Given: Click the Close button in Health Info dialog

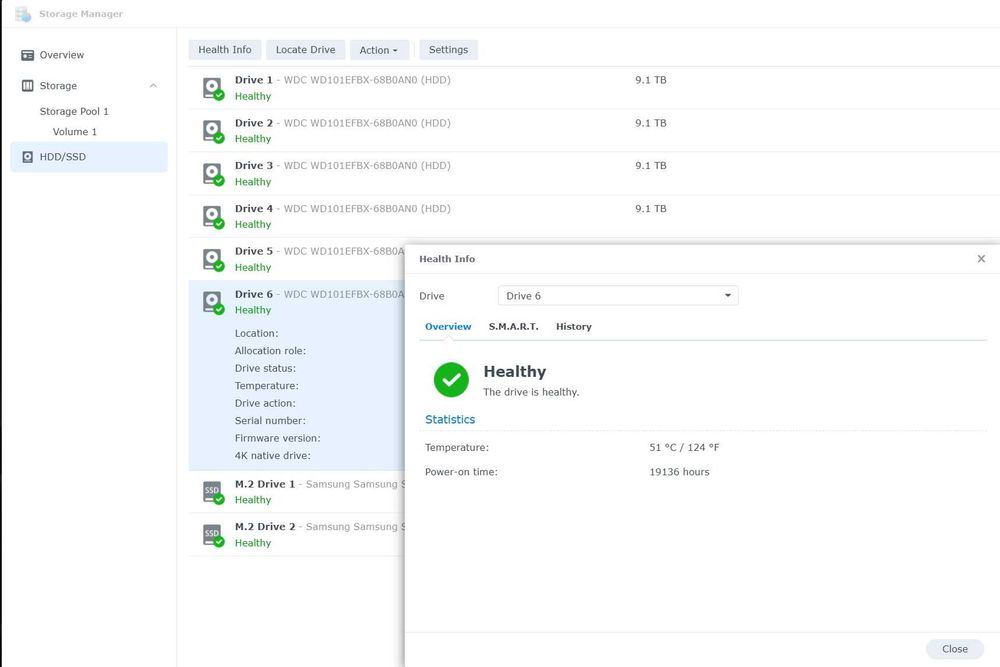Looking at the screenshot, I should tap(954, 649).
